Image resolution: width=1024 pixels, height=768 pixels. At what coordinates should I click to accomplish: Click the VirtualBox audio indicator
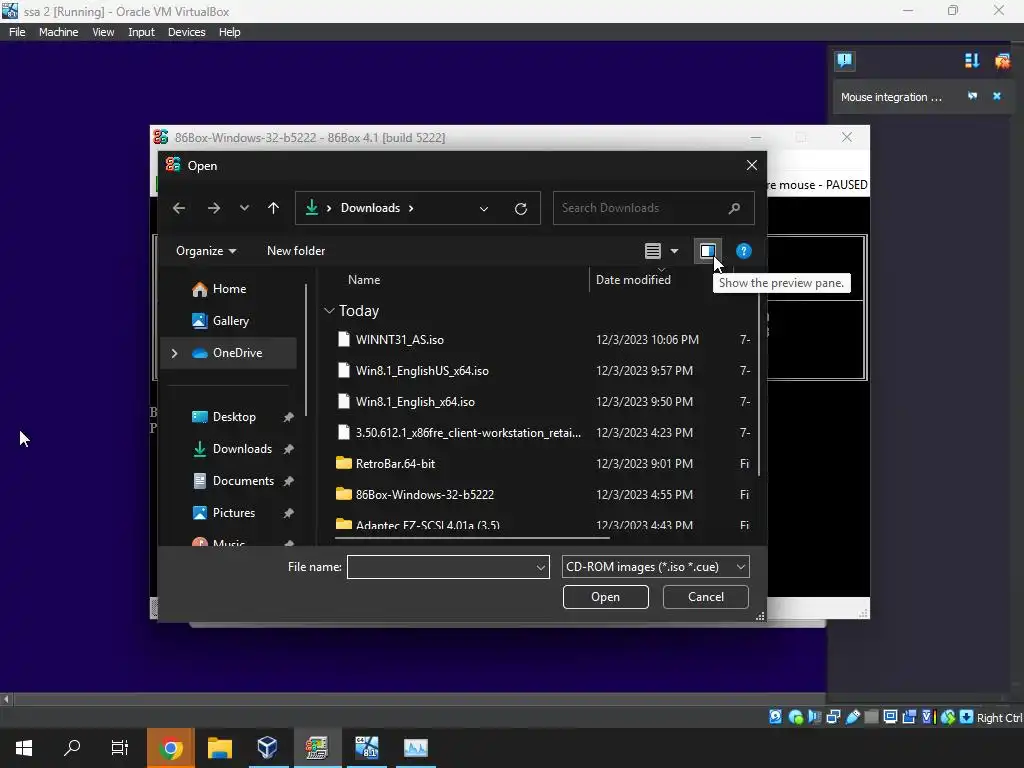click(x=814, y=717)
